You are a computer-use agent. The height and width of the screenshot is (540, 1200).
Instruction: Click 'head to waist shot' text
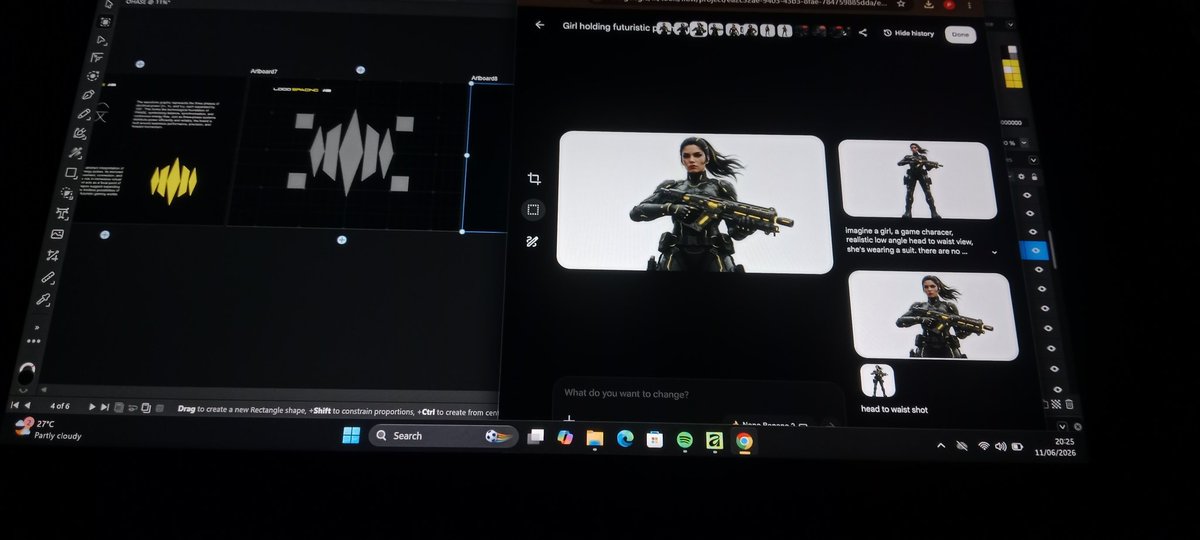(895, 409)
